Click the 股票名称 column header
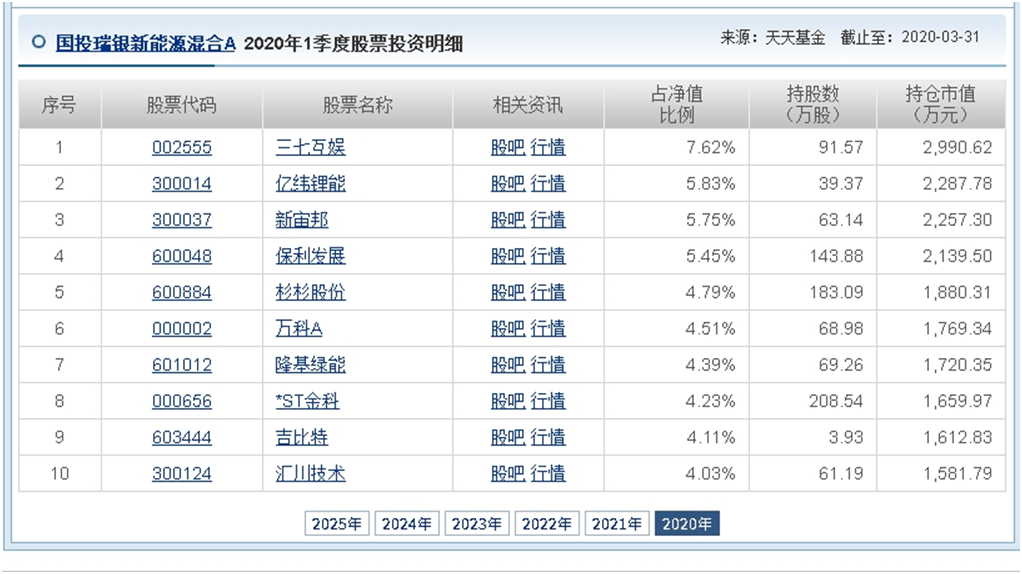This screenshot has height=574, width=1022. (357, 104)
